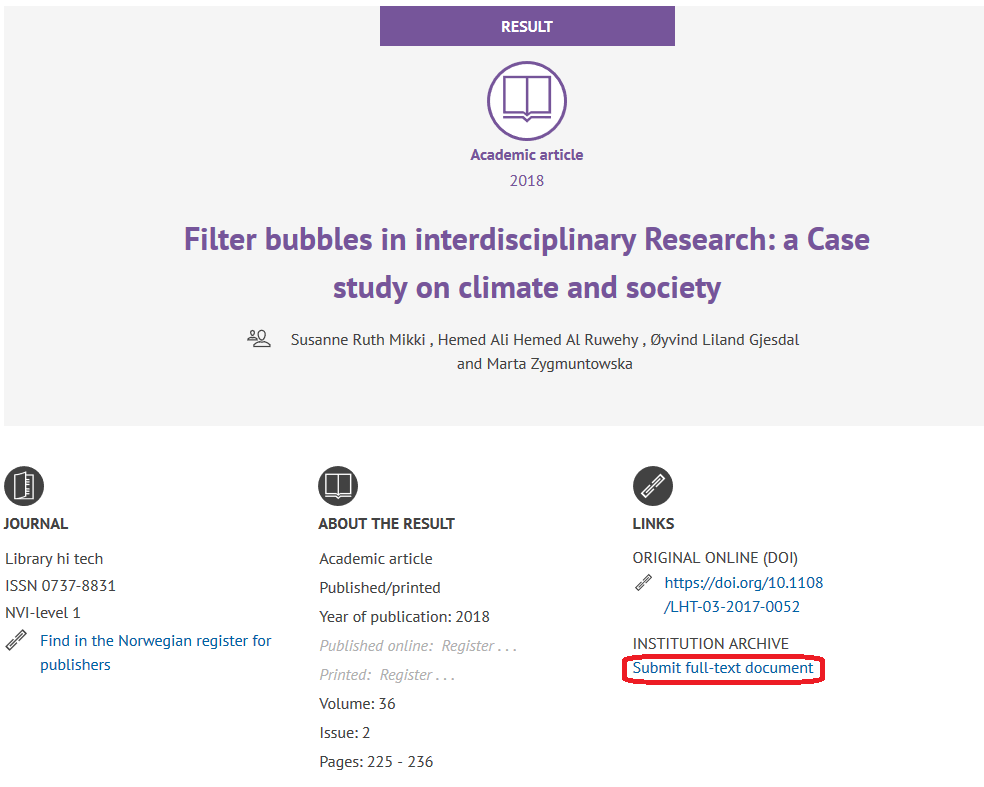Click the Library hi tech journal name
The height and width of the screenshot is (787, 984).
54,559
